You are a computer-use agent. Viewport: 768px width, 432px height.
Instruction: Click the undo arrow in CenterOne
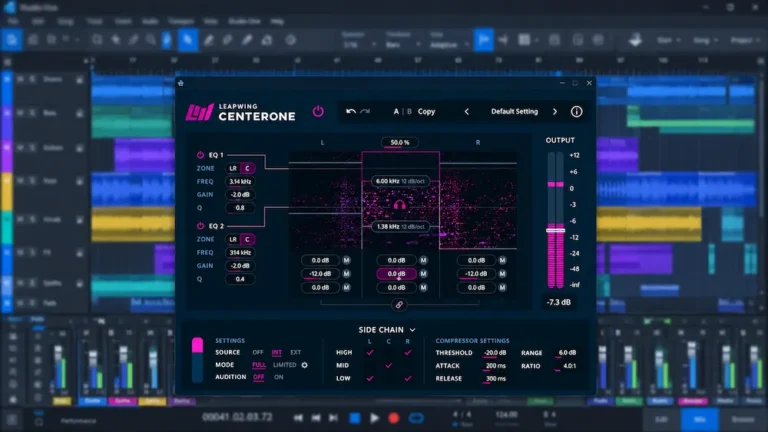tap(351, 111)
